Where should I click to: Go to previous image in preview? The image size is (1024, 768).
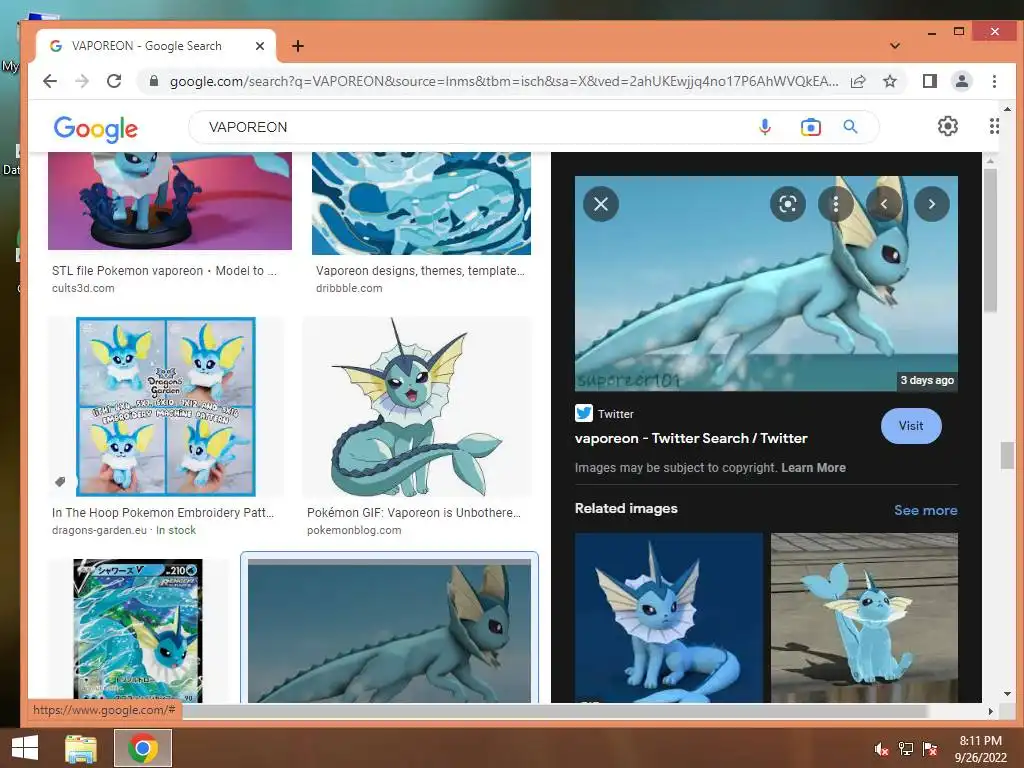pos(884,204)
